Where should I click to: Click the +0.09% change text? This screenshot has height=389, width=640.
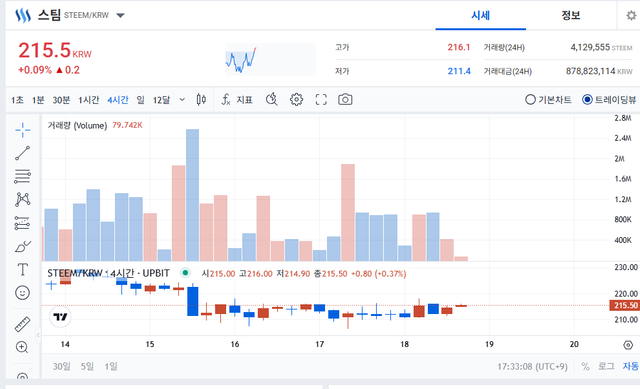(x=35, y=70)
